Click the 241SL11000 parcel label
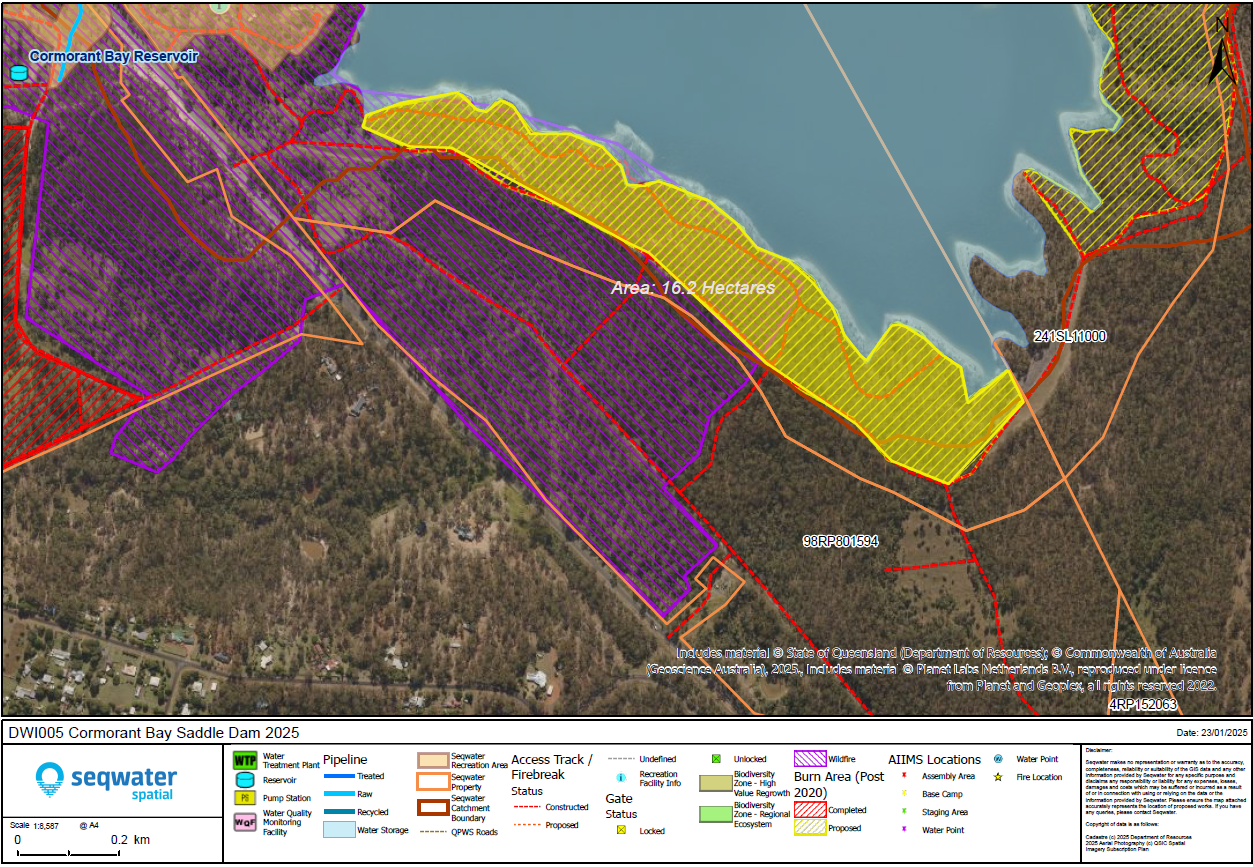 pyautogui.click(x=1070, y=337)
